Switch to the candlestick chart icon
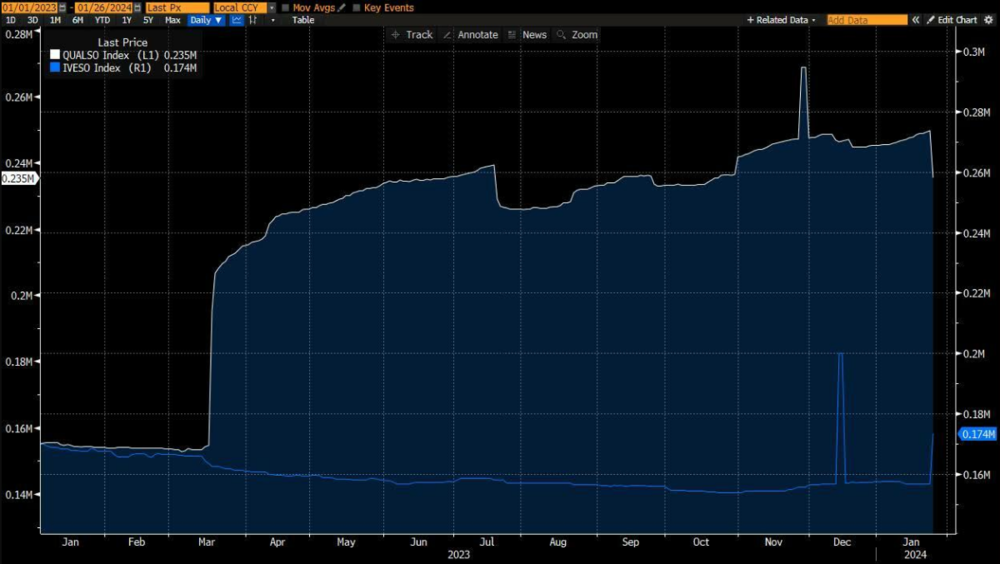The width and height of the screenshot is (1000, 564). coord(253,20)
